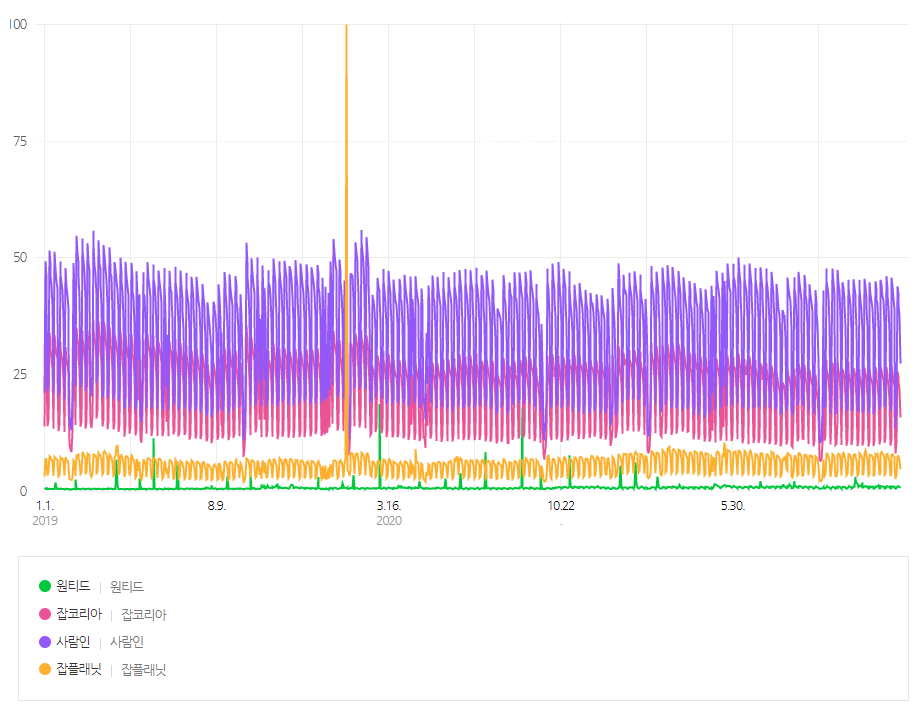Select the 5.30. date on the x-axis
Image resolution: width=916 pixels, height=705 pixels.
733,506
